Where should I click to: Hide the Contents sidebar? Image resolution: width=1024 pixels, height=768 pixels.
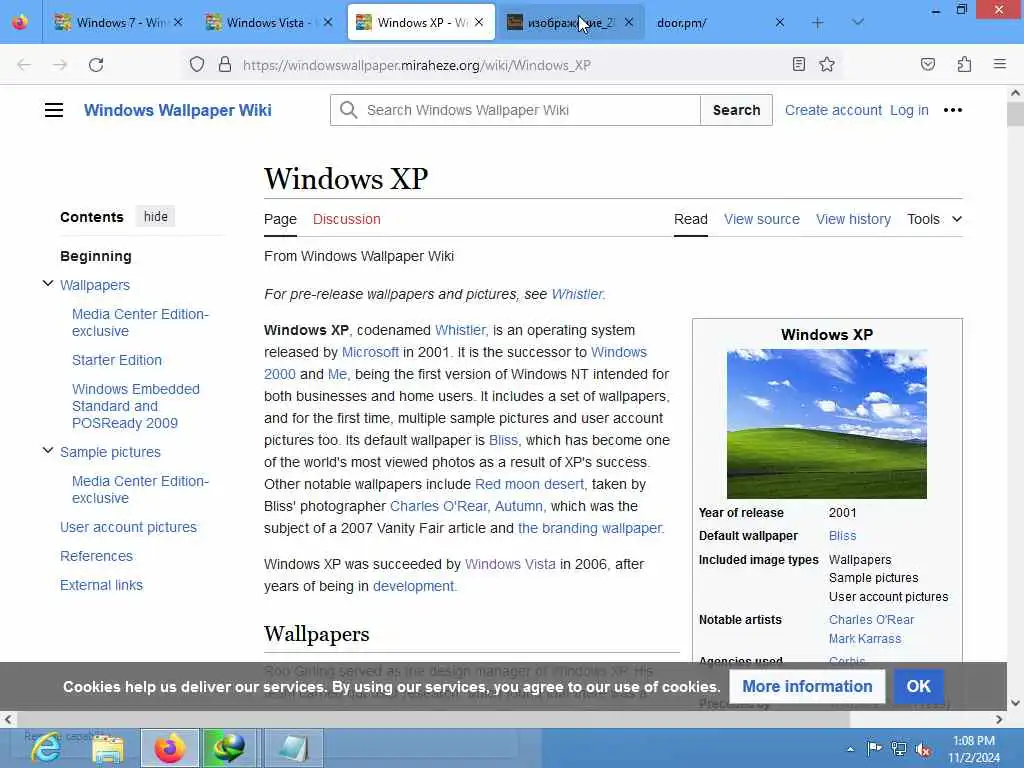[x=155, y=217]
